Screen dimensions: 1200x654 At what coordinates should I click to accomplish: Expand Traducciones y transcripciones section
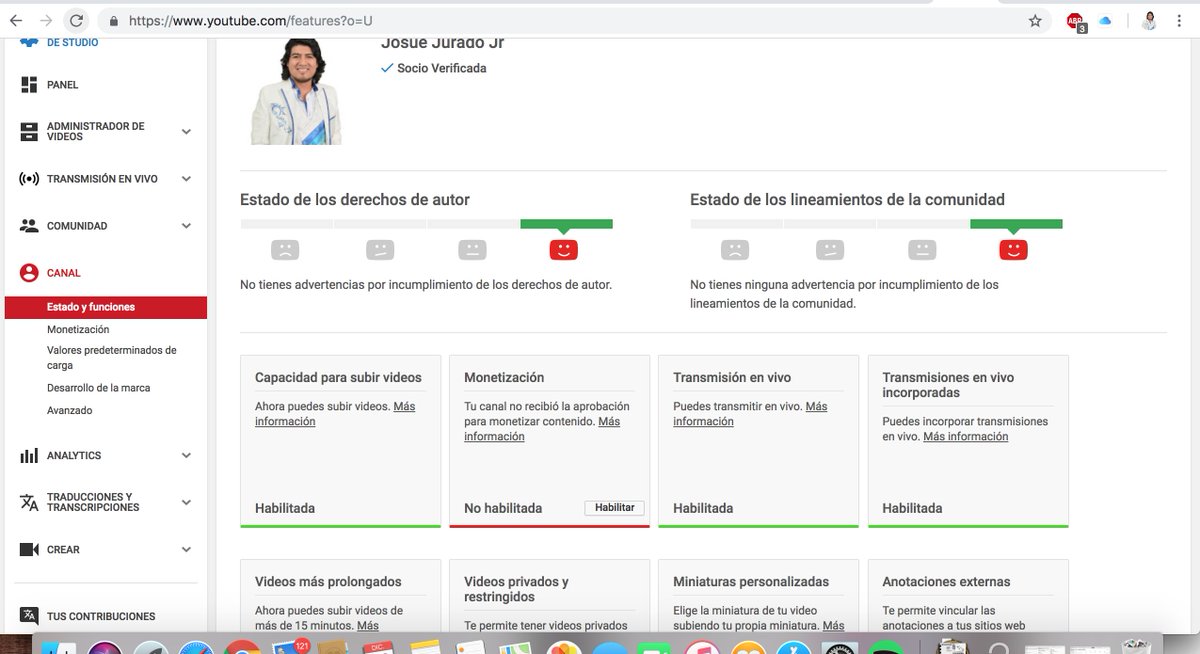pos(186,502)
